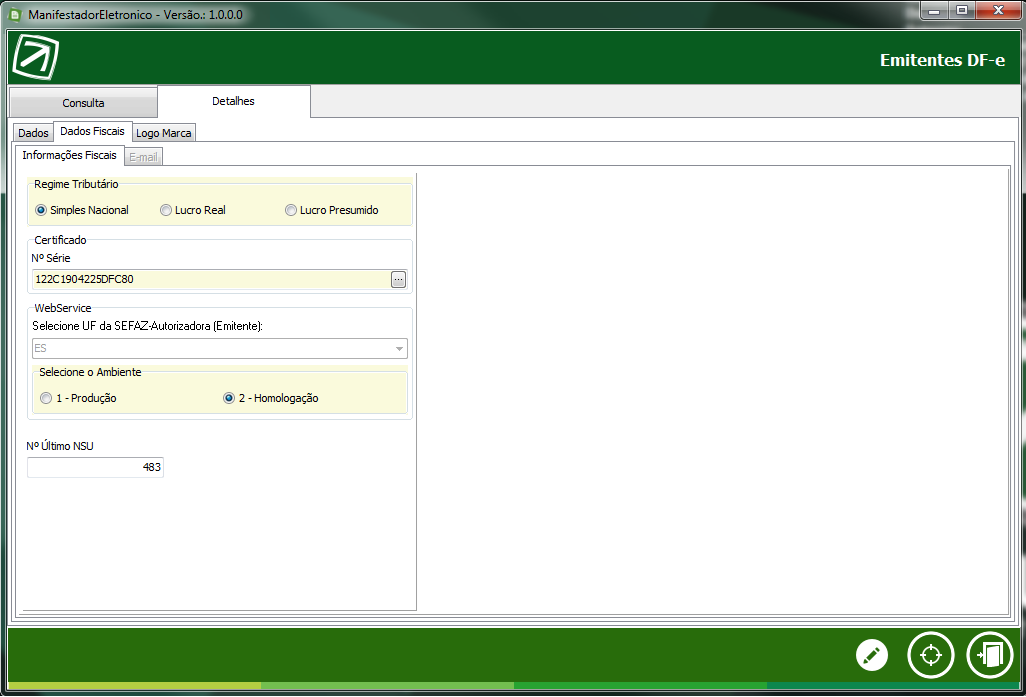Click the Emitentes DF-e header title
Viewport: 1026px width, 697px height.
[x=942, y=60]
